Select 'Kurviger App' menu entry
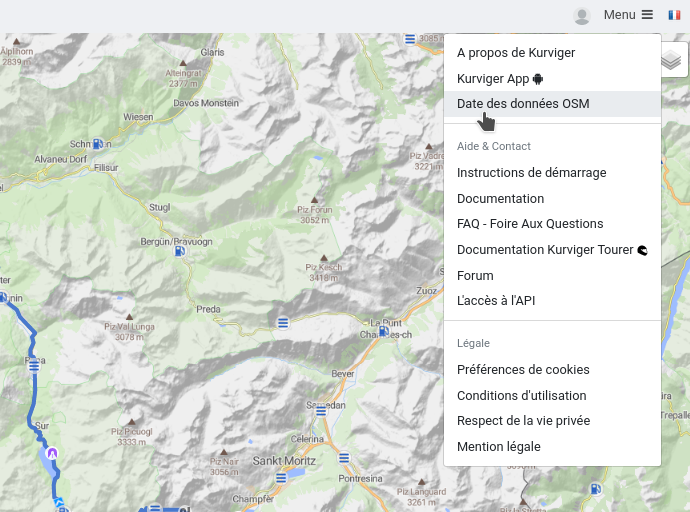This screenshot has height=512, width=690. pyautogui.click(x=552, y=79)
